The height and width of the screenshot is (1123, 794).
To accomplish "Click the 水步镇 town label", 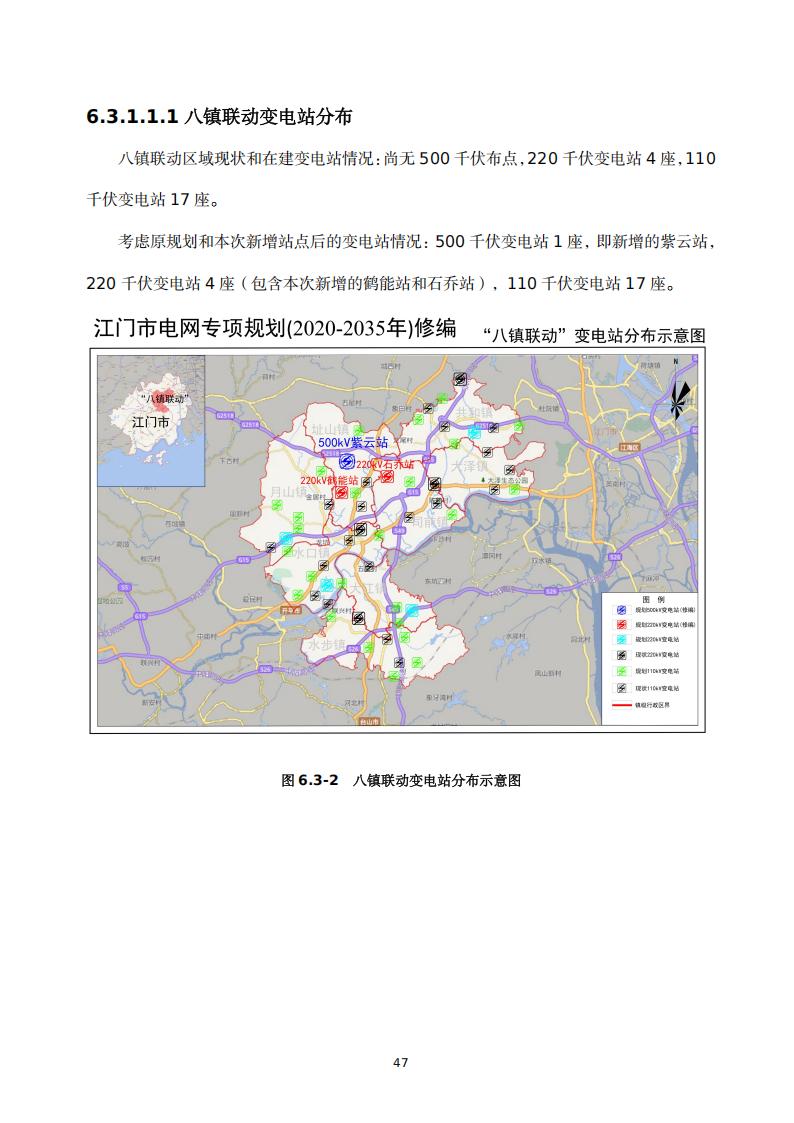I will coord(326,644).
